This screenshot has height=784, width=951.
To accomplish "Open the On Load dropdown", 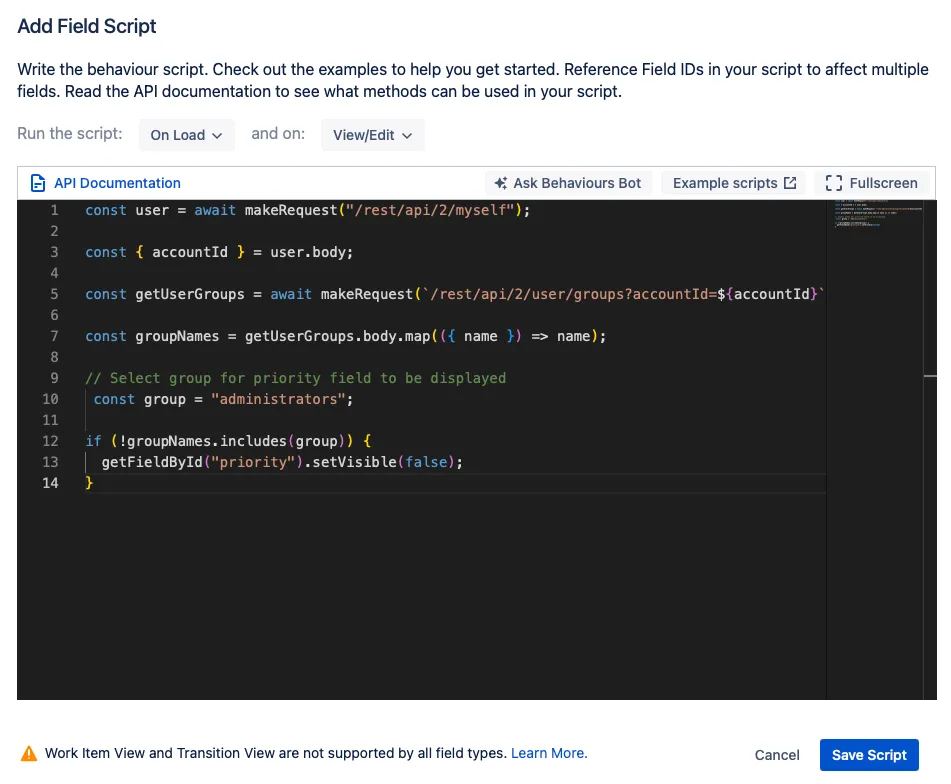I will tap(186, 135).
